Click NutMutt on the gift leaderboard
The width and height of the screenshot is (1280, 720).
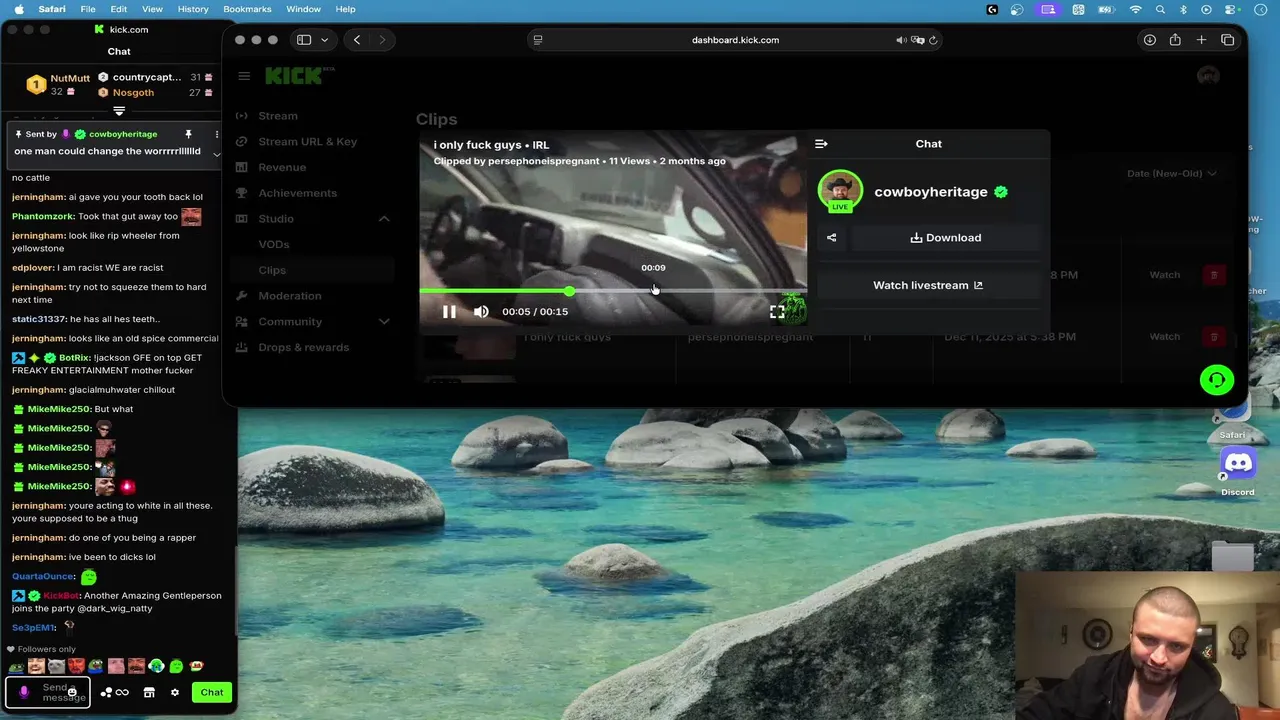(70, 78)
